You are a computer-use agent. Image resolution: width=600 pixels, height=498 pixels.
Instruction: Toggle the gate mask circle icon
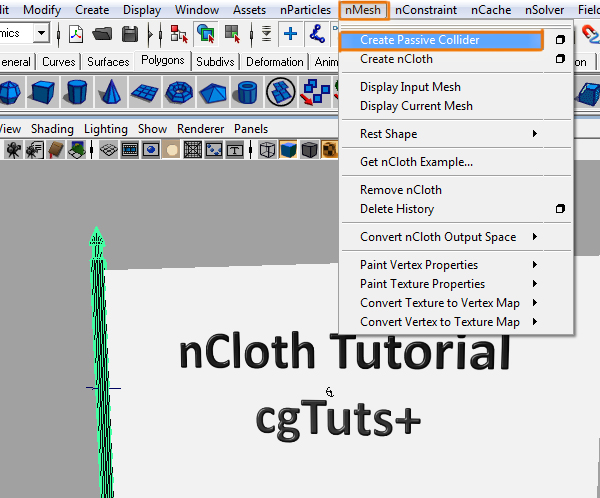pos(172,150)
